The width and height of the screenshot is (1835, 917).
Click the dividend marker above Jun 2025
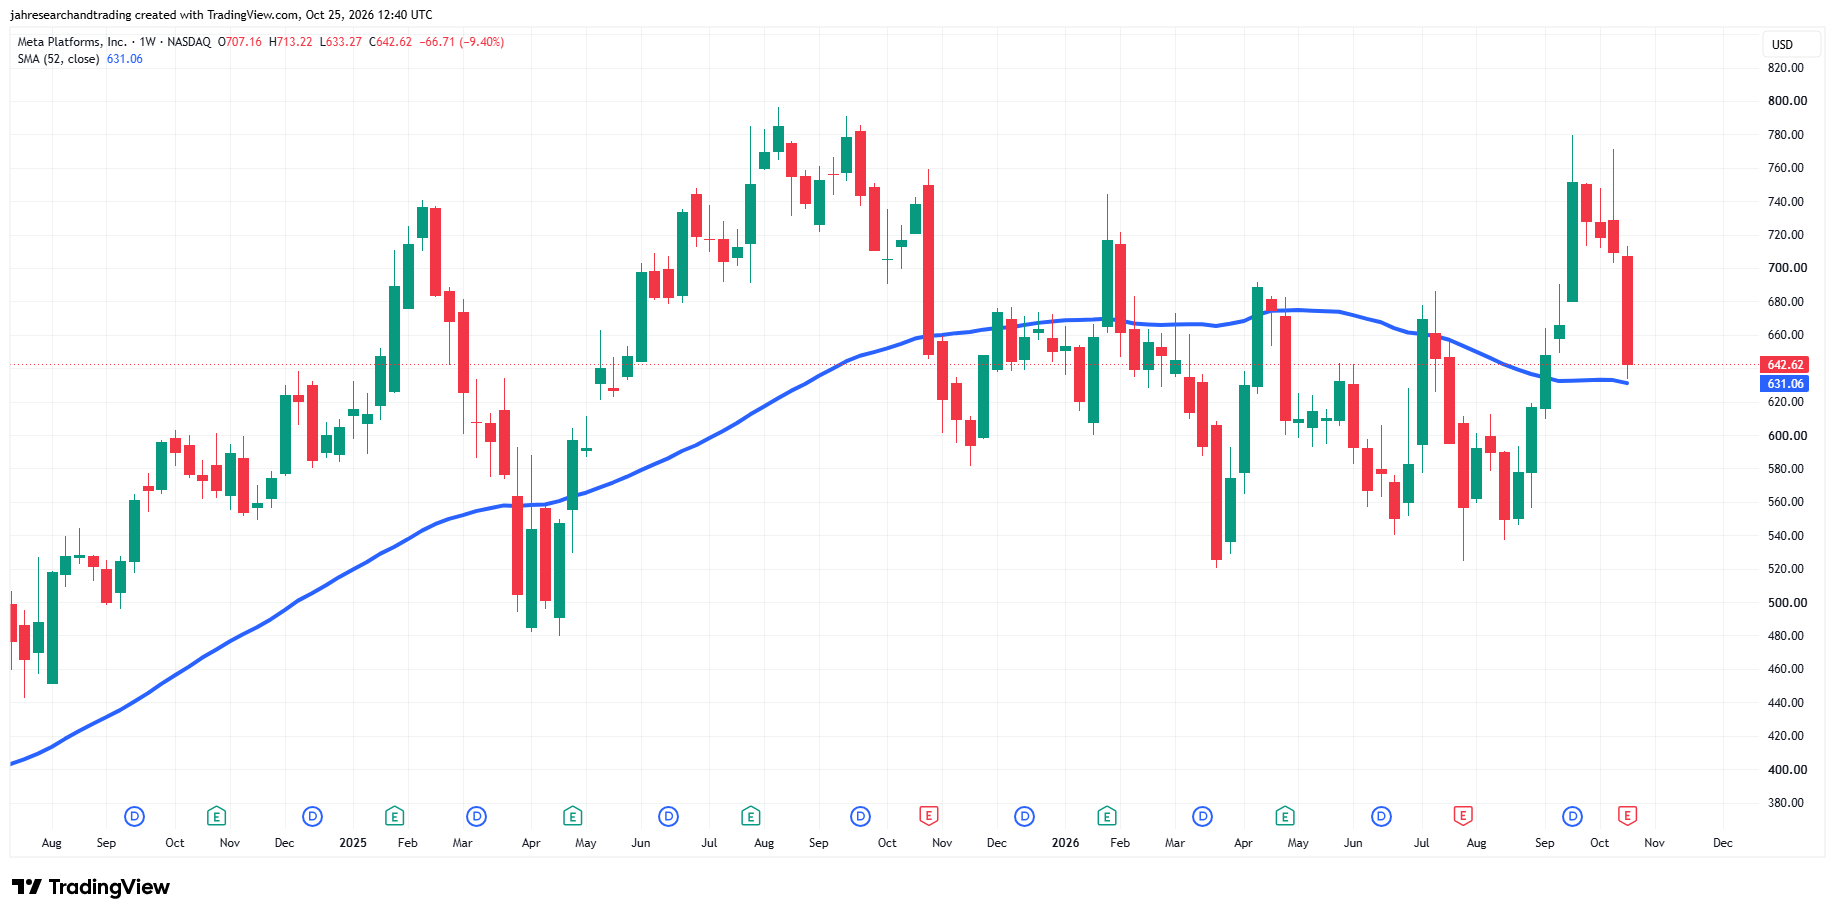[668, 816]
